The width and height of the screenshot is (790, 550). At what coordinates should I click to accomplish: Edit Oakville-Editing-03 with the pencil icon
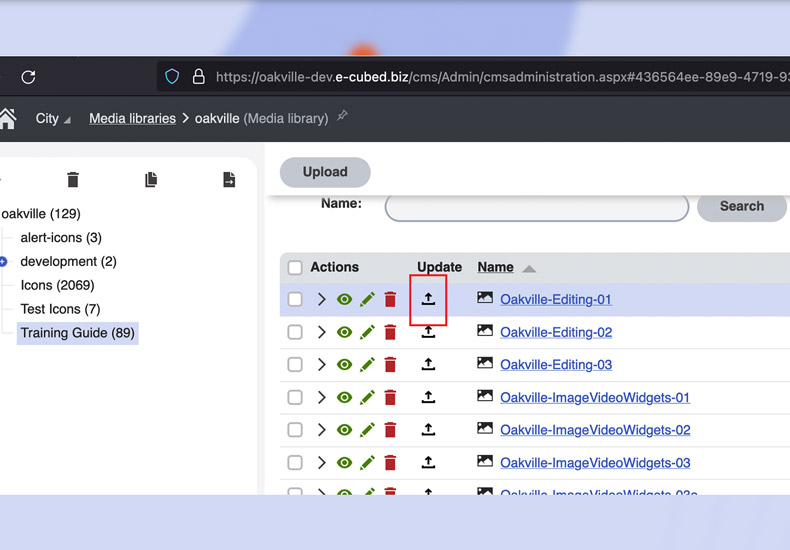tap(367, 365)
